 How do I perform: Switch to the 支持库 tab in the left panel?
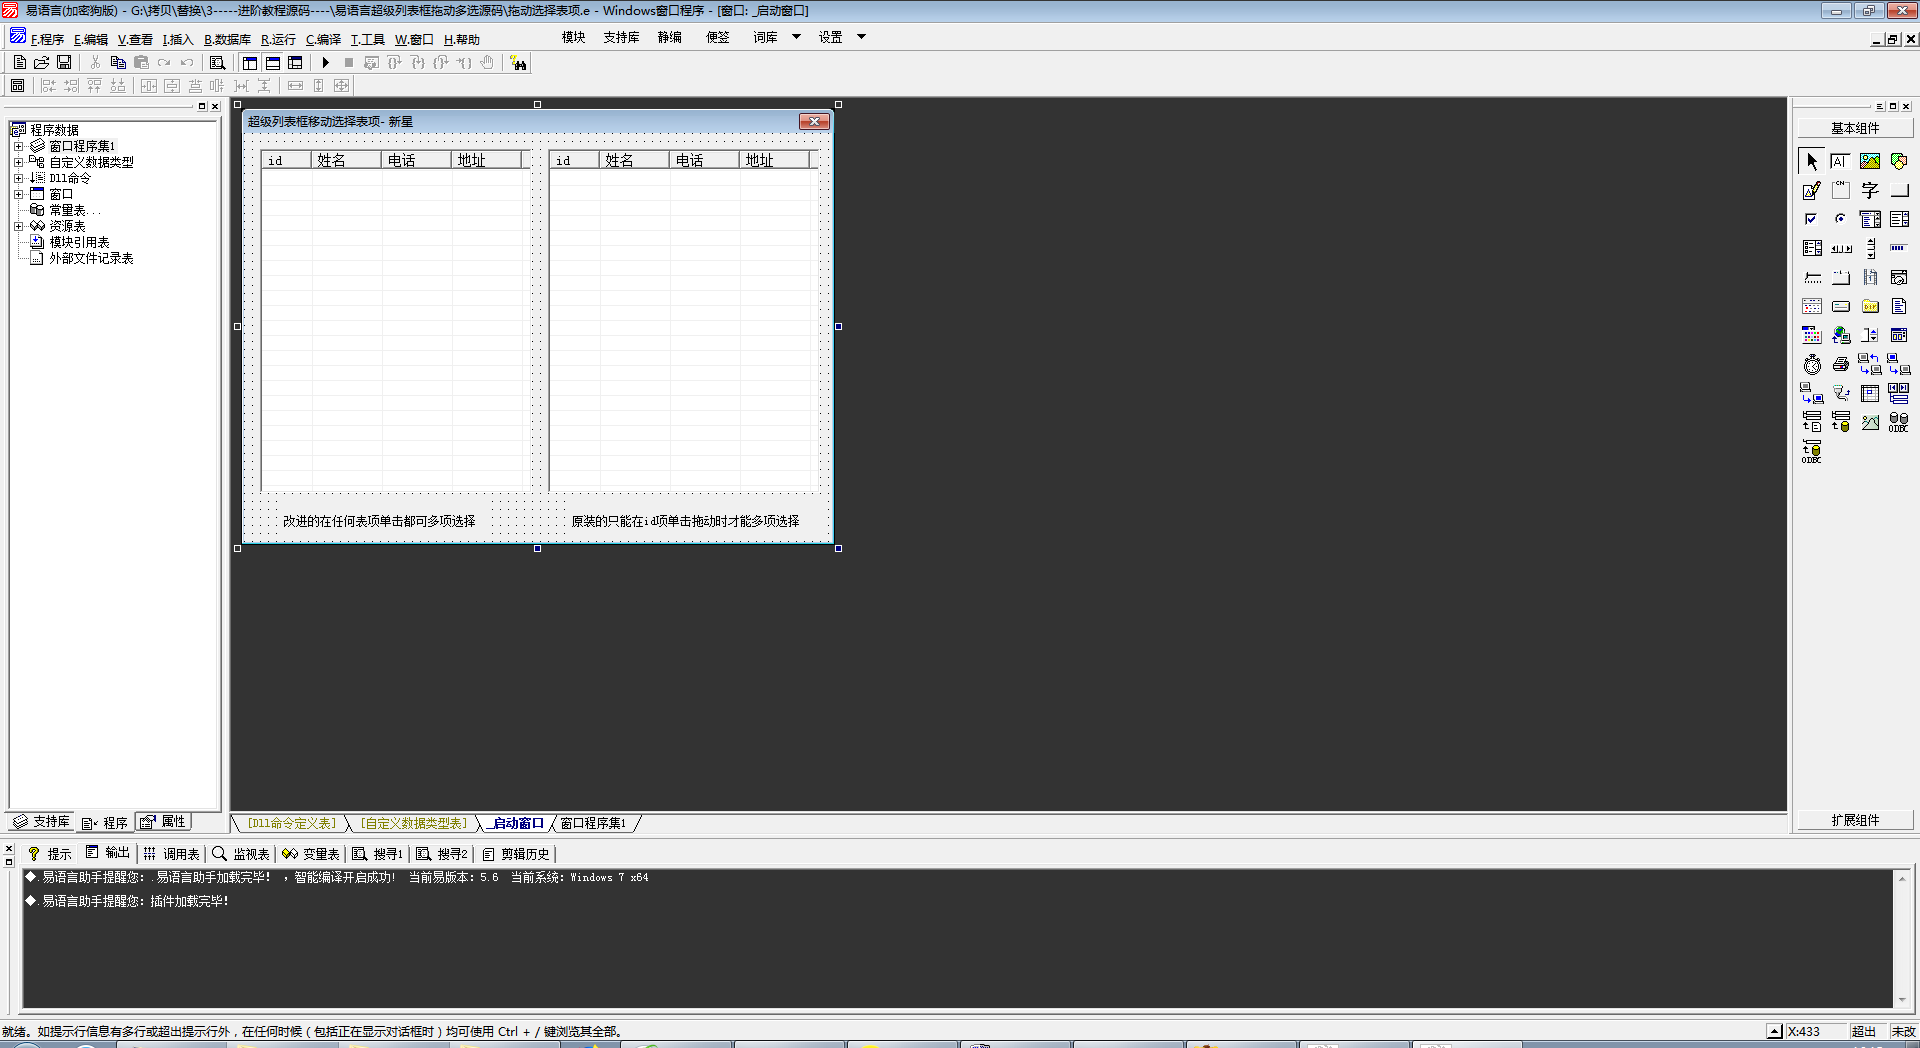pyautogui.click(x=41, y=821)
